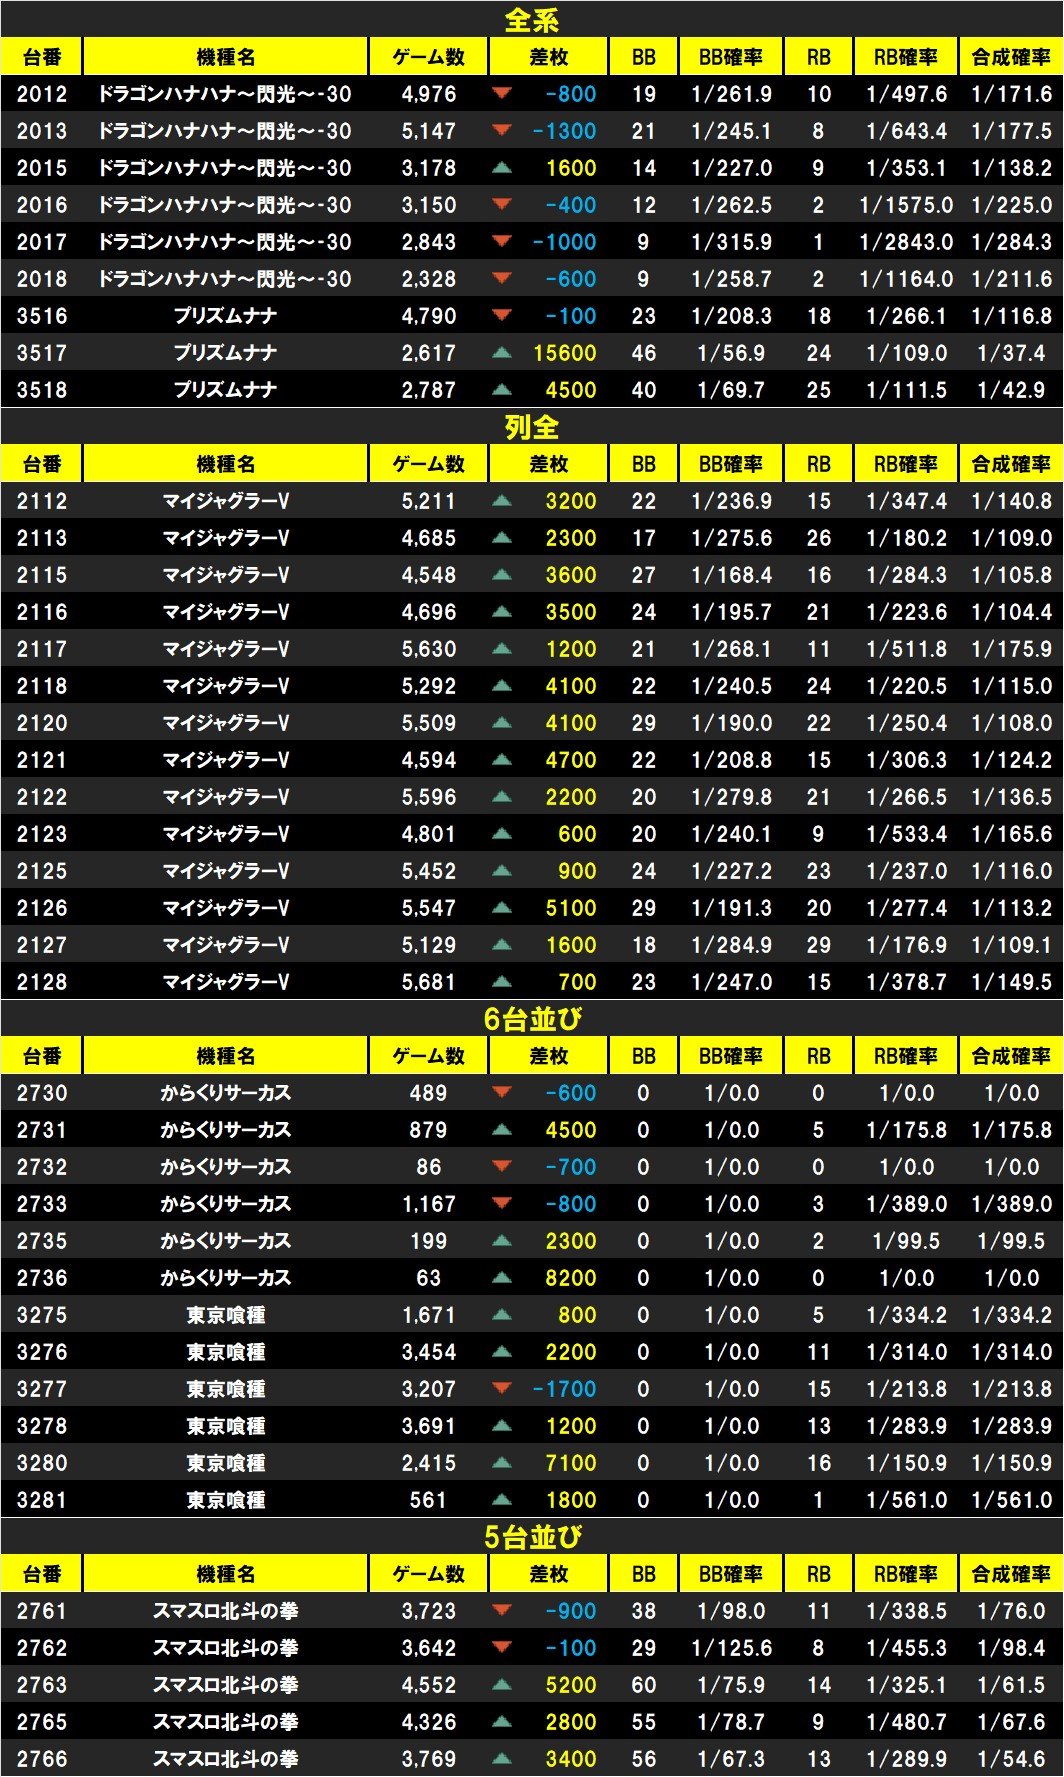This screenshot has height=1777, width=1064.
Task: Click BB probability 1/168.4
Action: pyautogui.click(x=731, y=575)
